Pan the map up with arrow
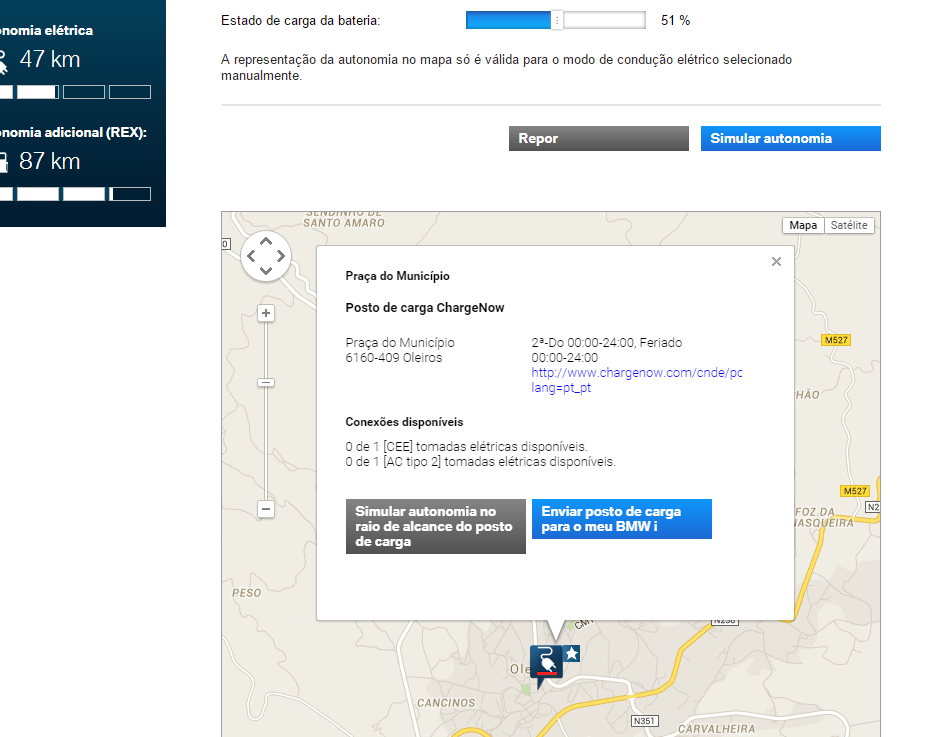Screen dimensions: 950x737 (x=266, y=241)
